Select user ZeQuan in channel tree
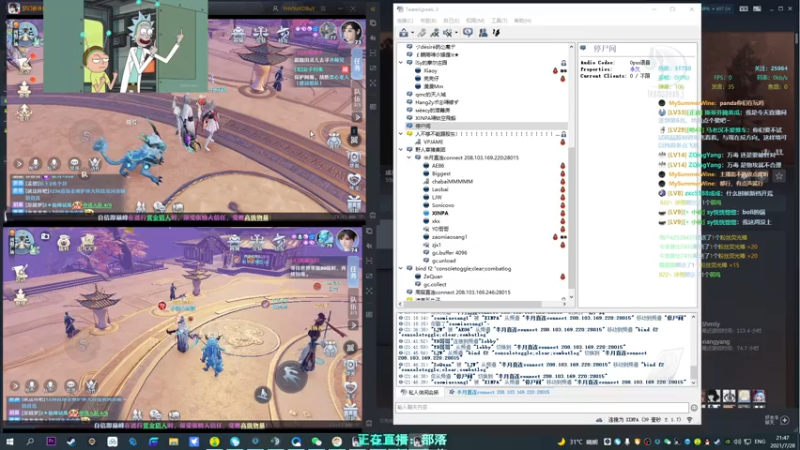The image size is (800, 450). 433,277
